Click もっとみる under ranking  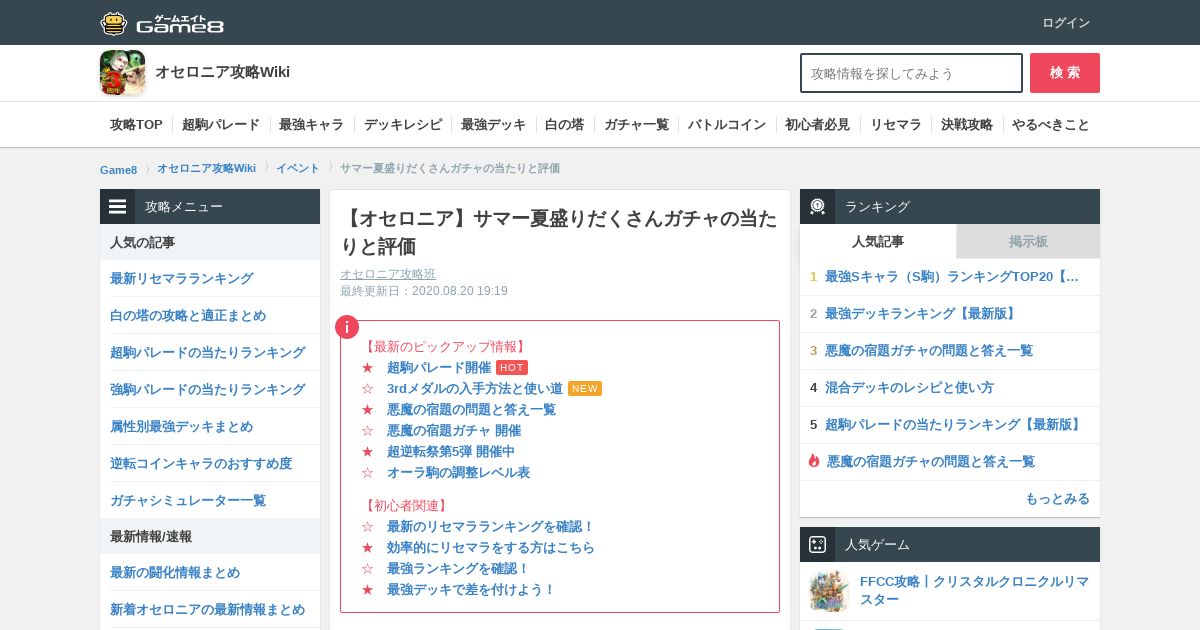tap(1057, 498)
